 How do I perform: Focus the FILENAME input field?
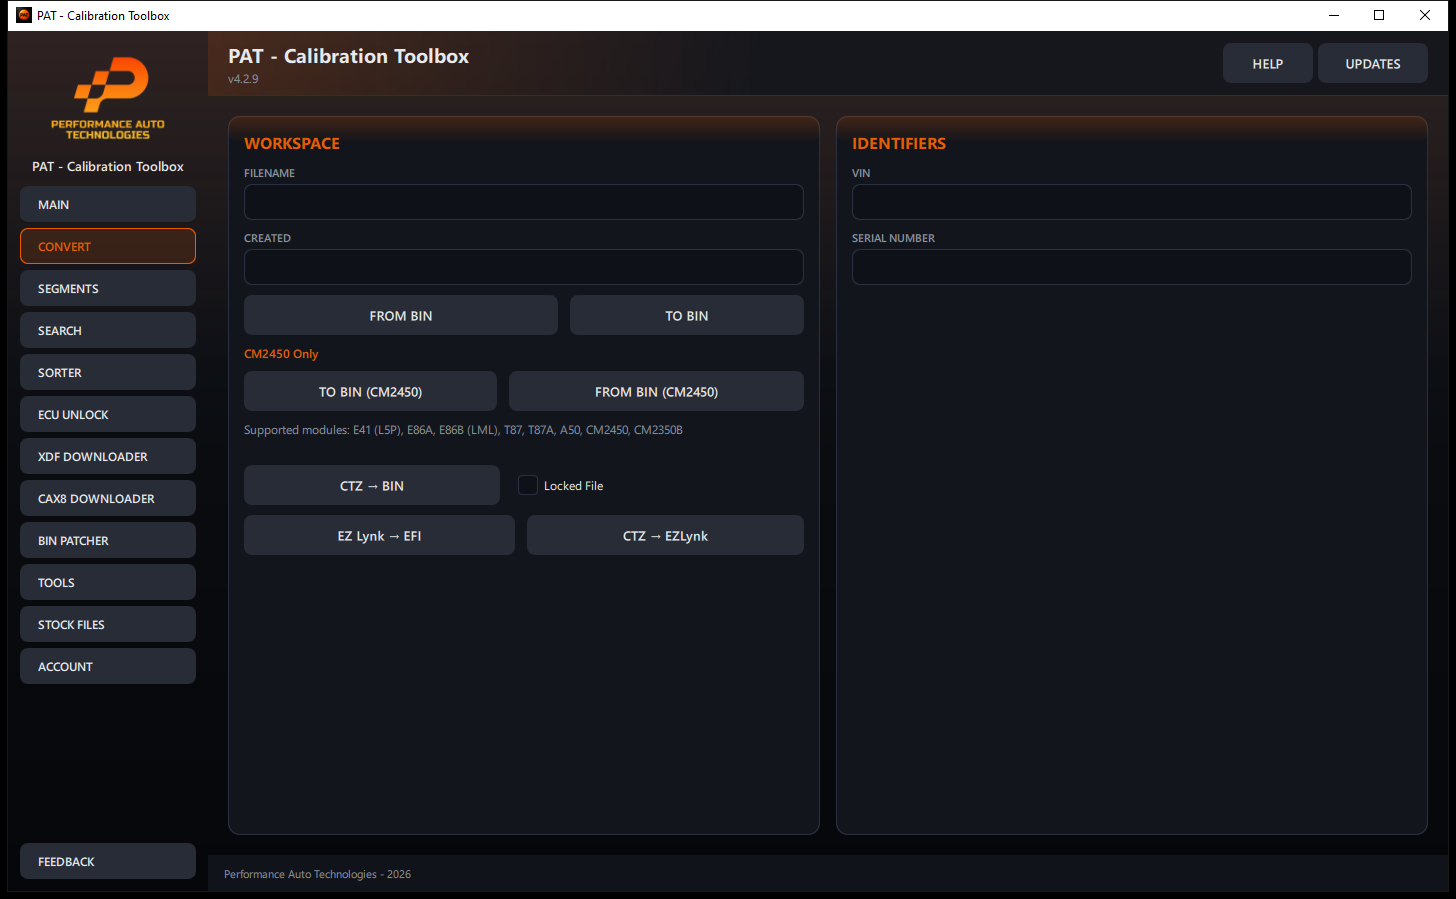tap(524, 202)
